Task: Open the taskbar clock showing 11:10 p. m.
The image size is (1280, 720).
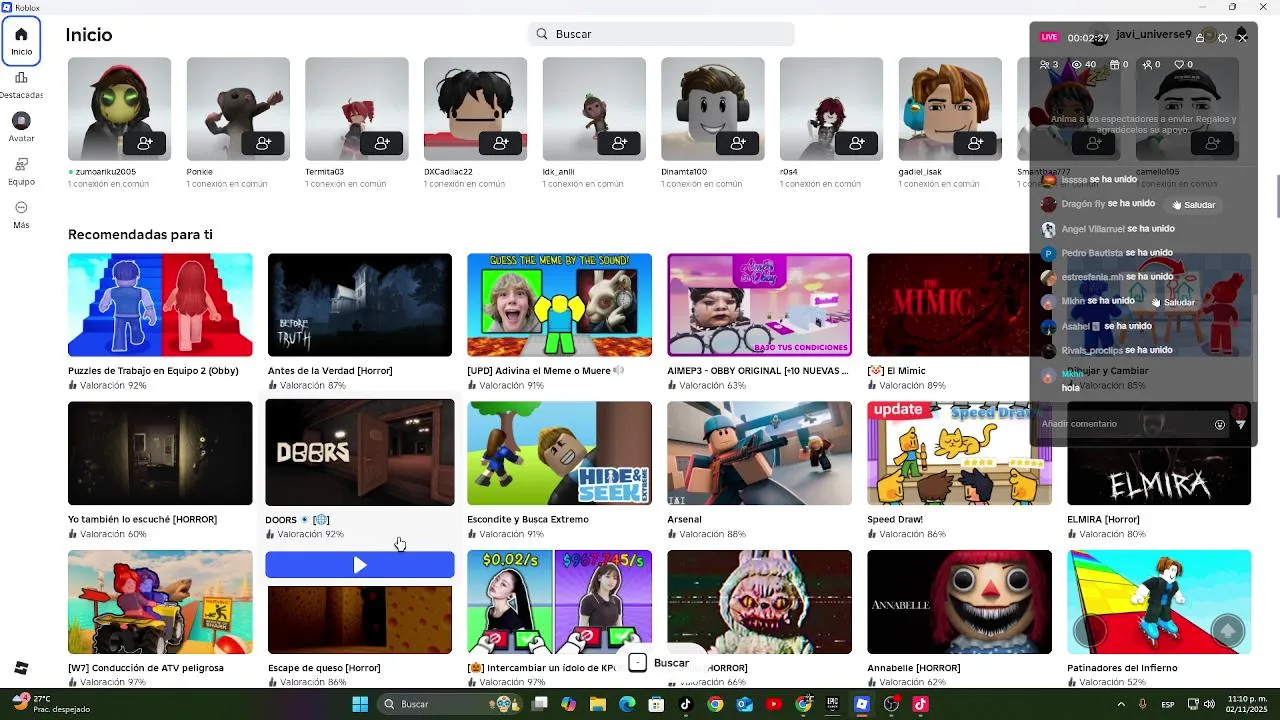Action: 1247,704
